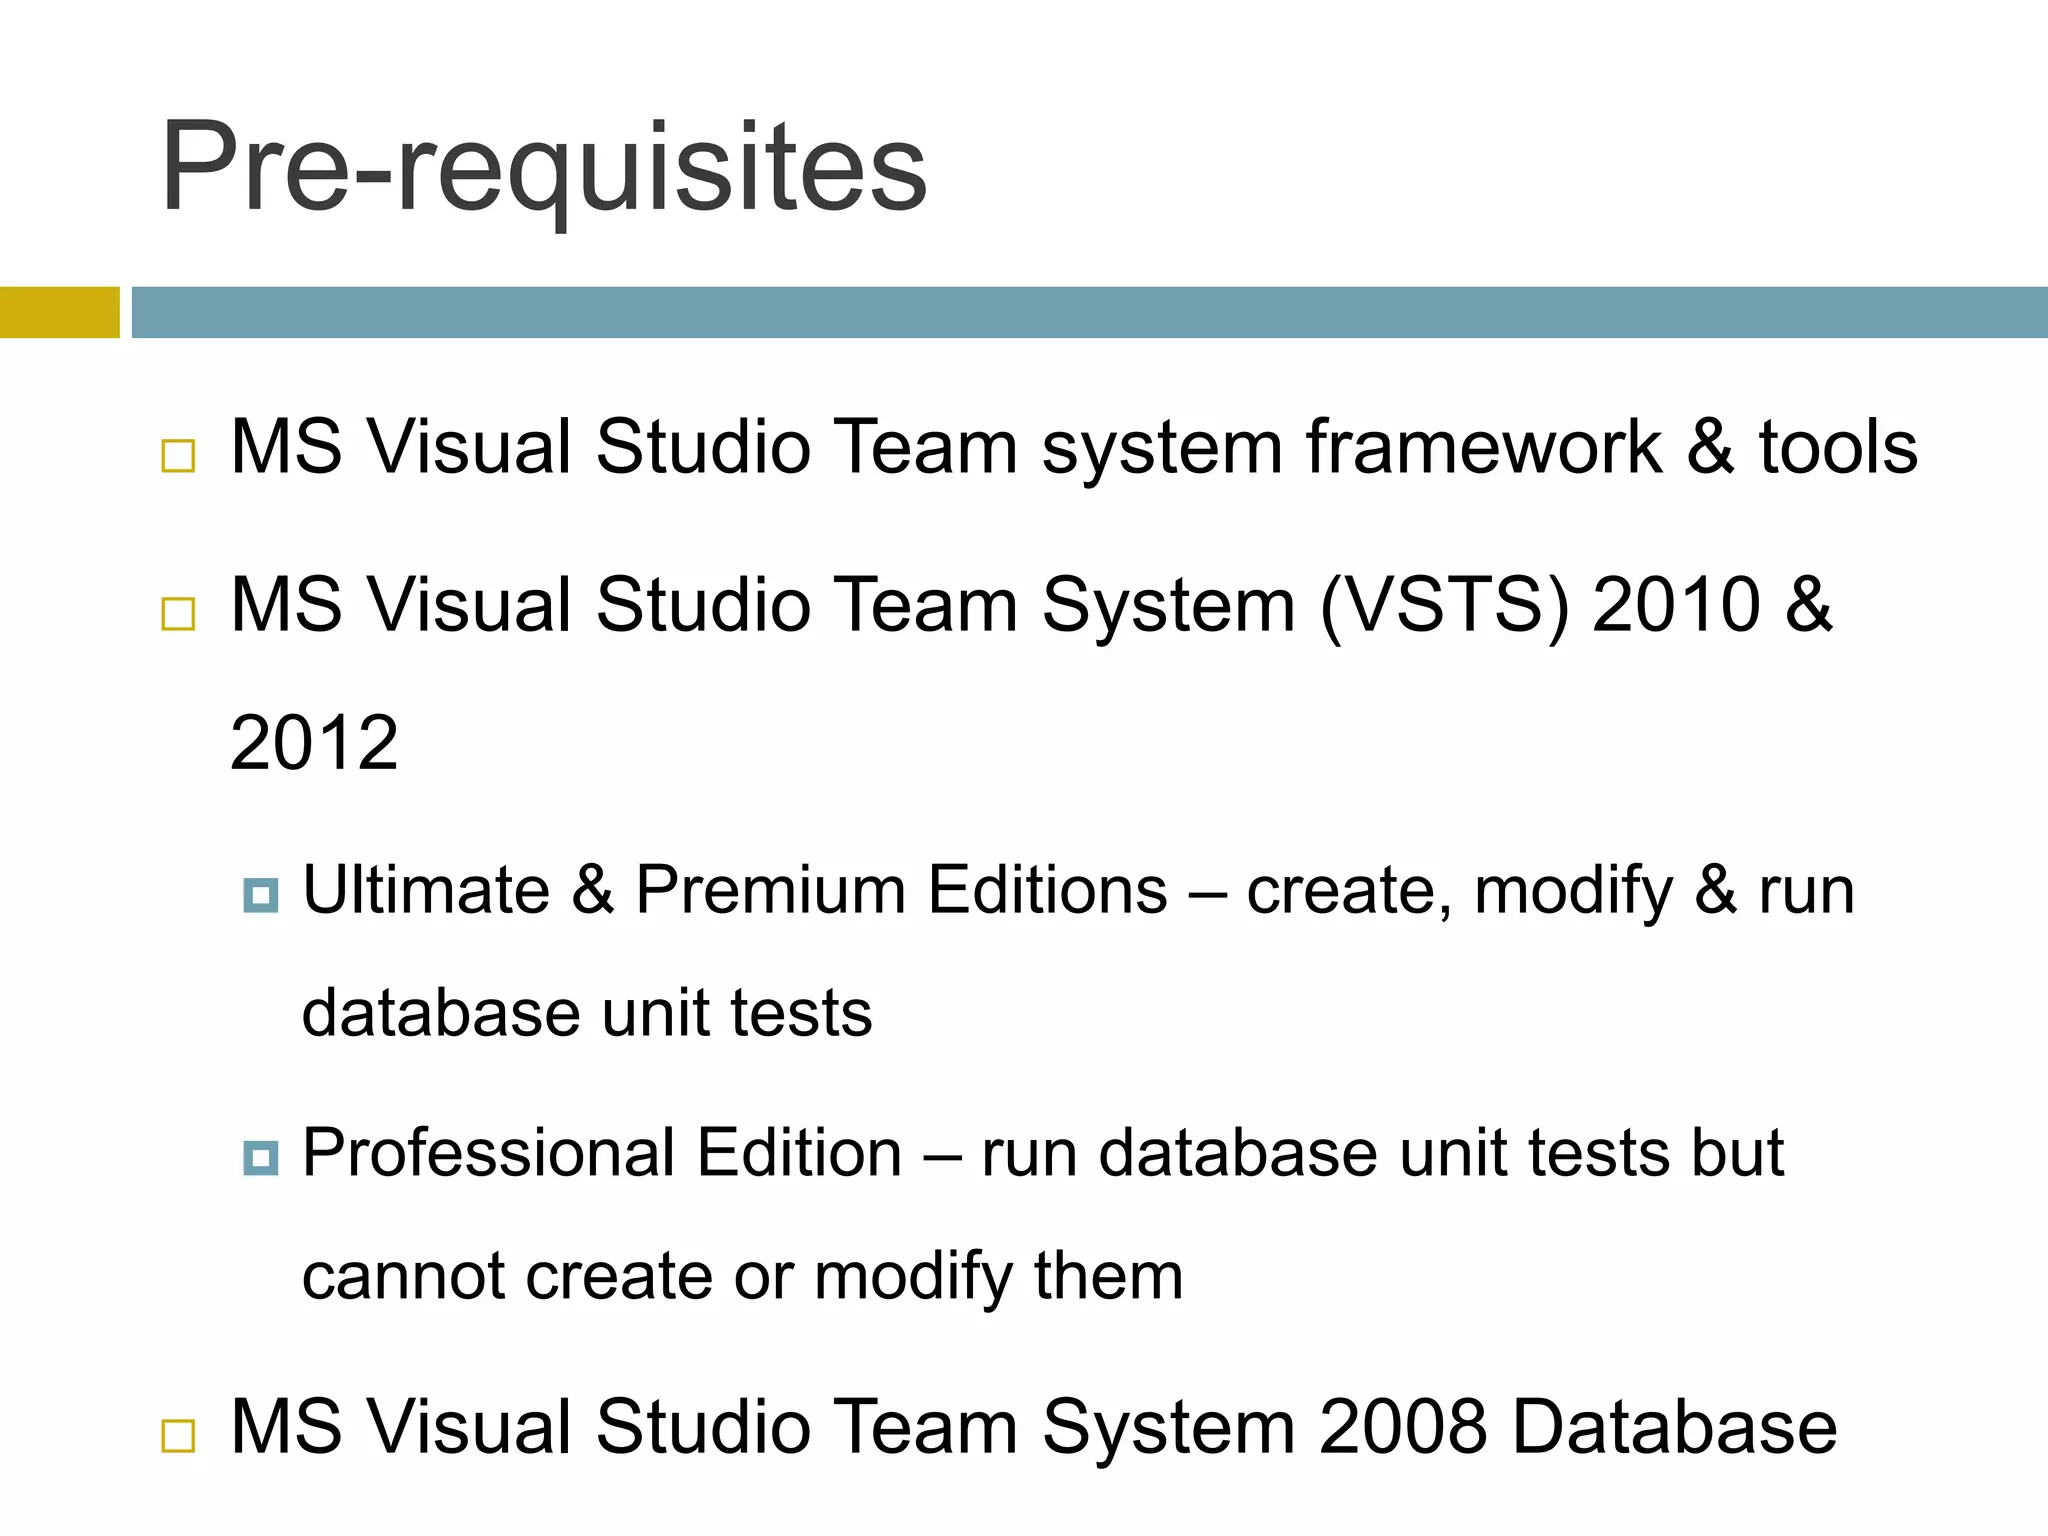Click the Pre-requisites slide title

coord(544,167)
